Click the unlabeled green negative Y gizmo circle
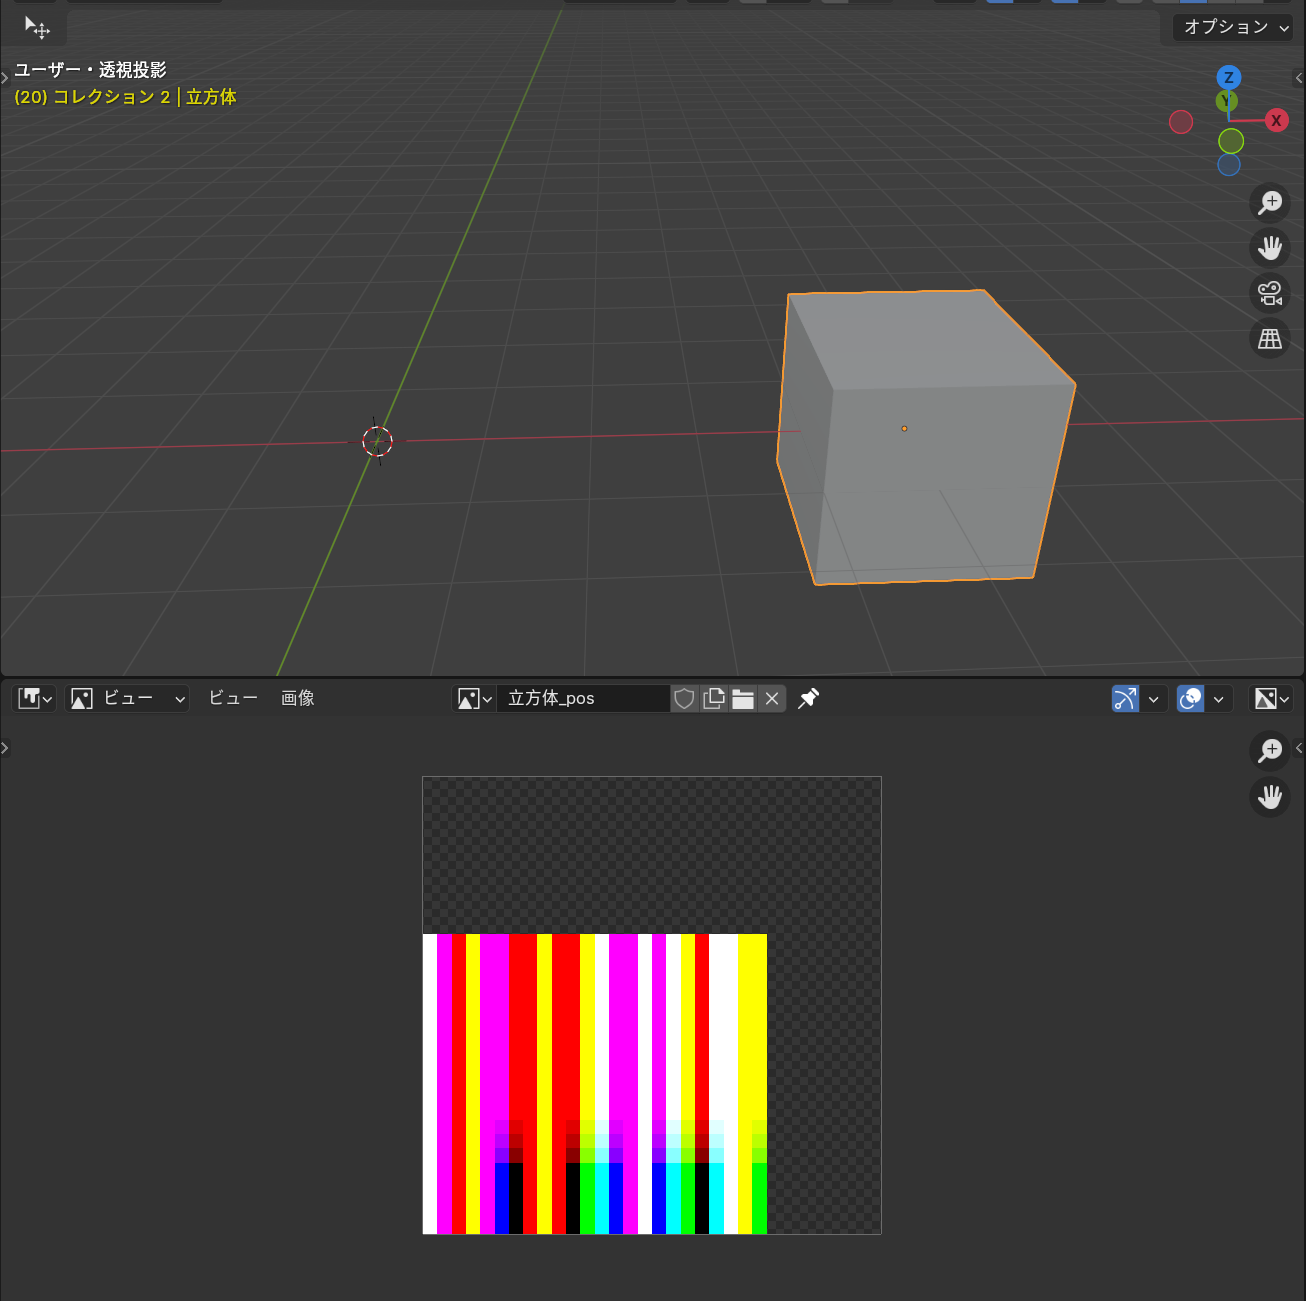The image size is (1306, 1301). (x=1231, y=141)
